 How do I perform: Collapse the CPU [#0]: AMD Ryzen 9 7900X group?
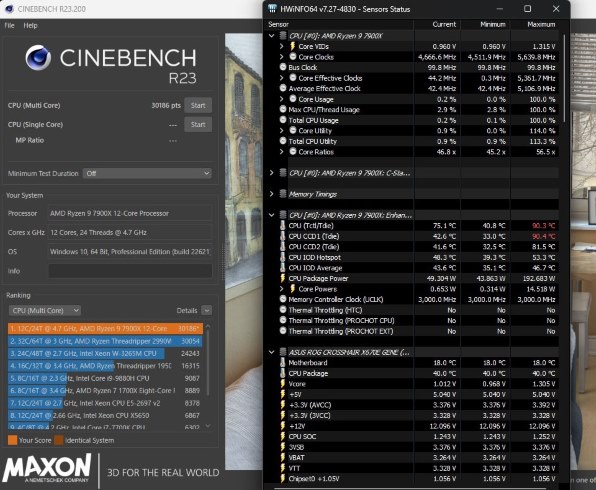(271, 36)
